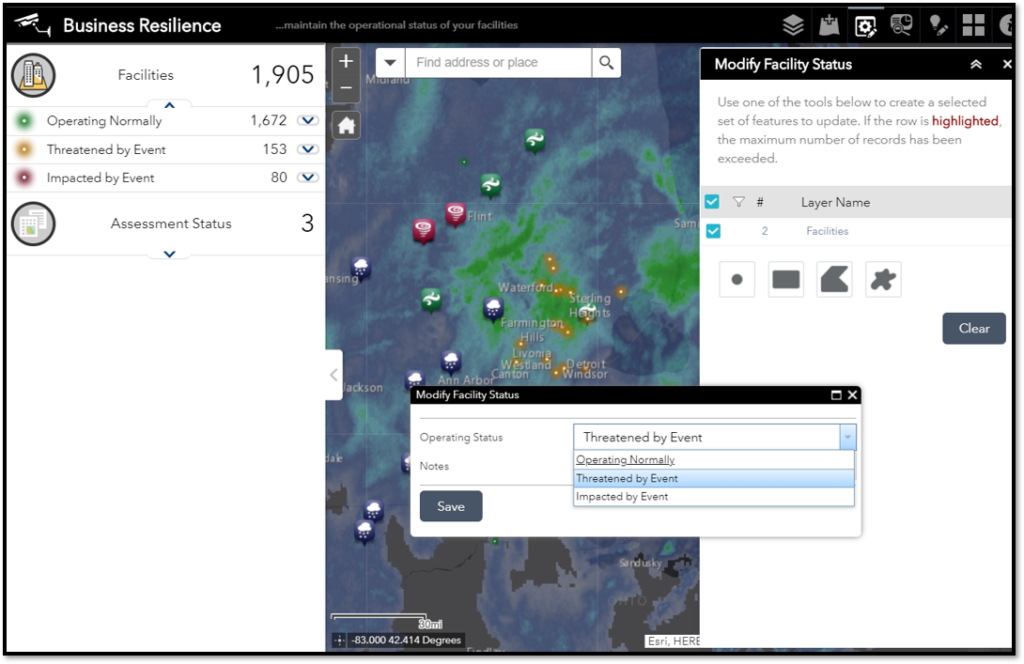The width and height of the screenshot is (1024, 664).
Task: Open the Layers panel icon in the toolbar
Action: tap(793, 24)
